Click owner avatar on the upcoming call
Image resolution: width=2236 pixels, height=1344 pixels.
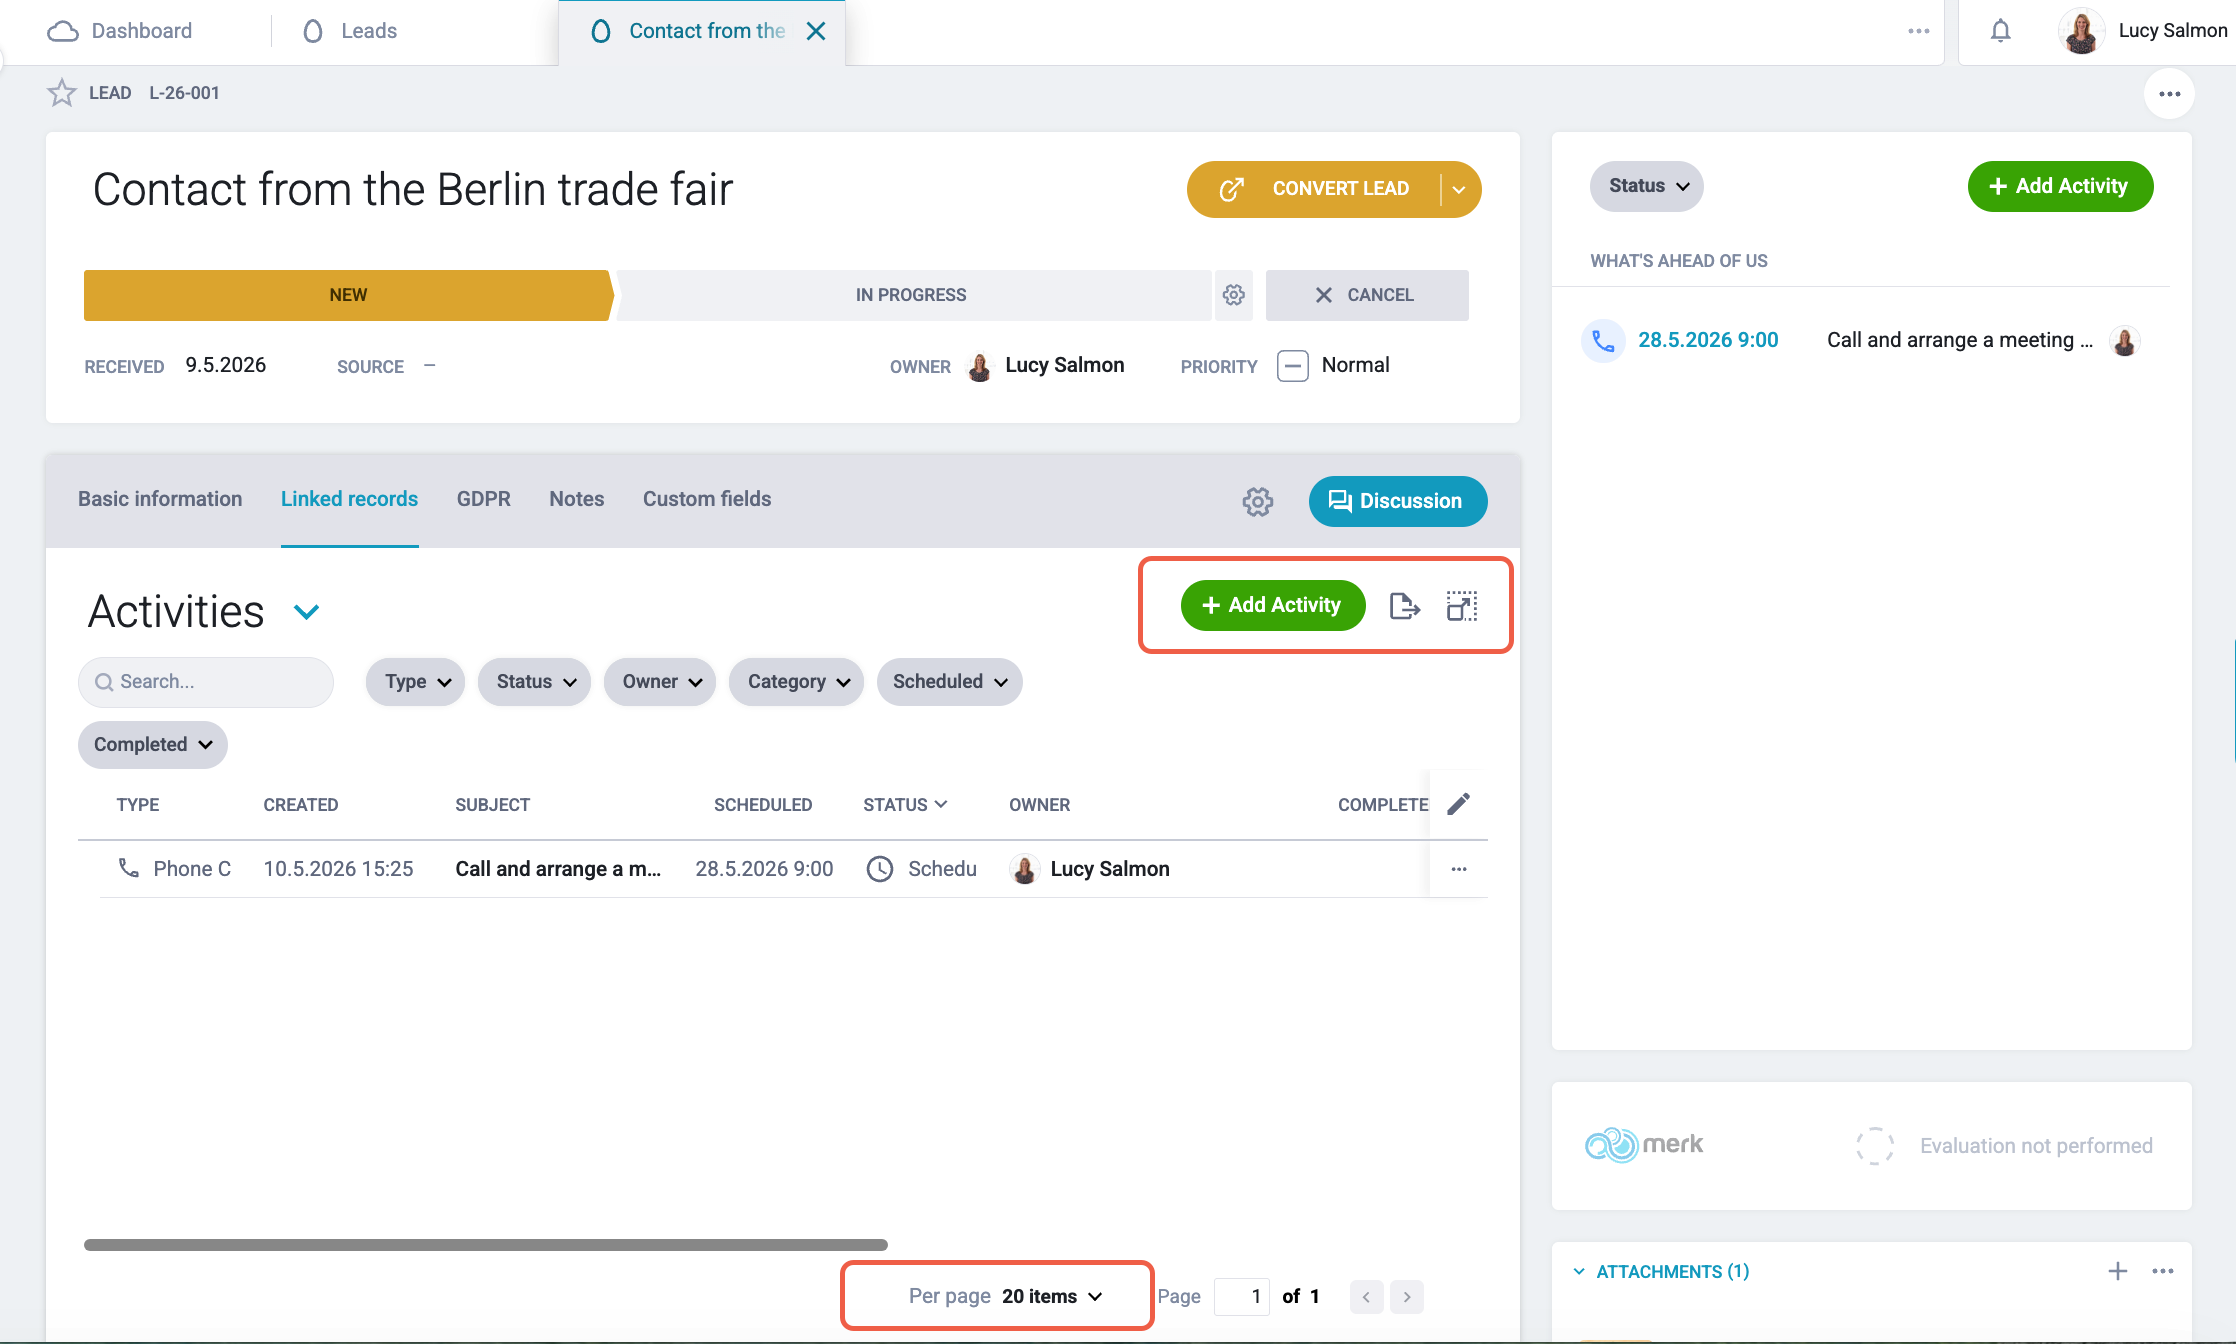pyautogui.click(x=2125, y=341)
